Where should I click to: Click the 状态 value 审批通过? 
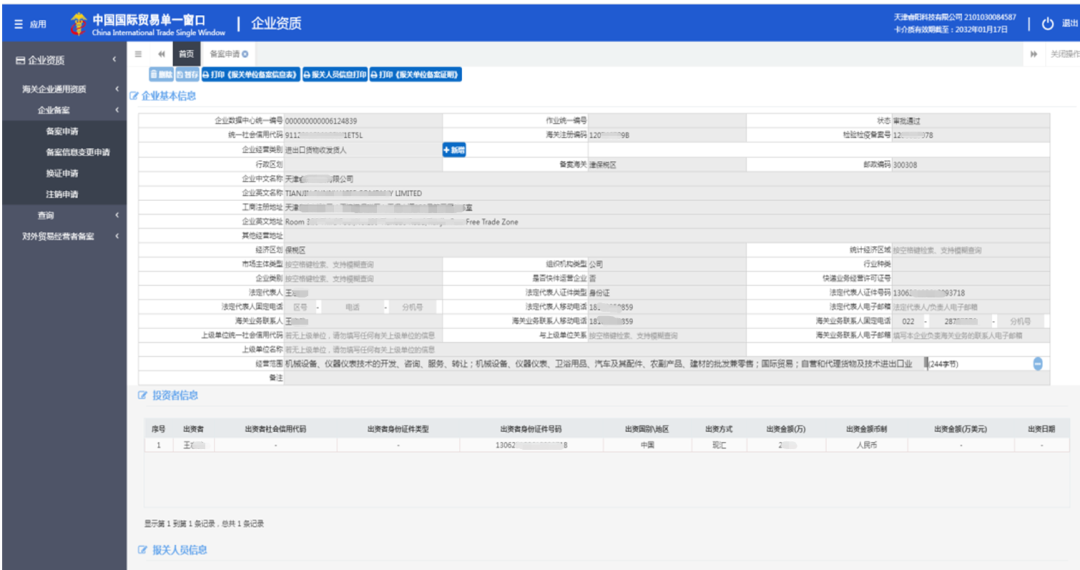tap(906, 121)
